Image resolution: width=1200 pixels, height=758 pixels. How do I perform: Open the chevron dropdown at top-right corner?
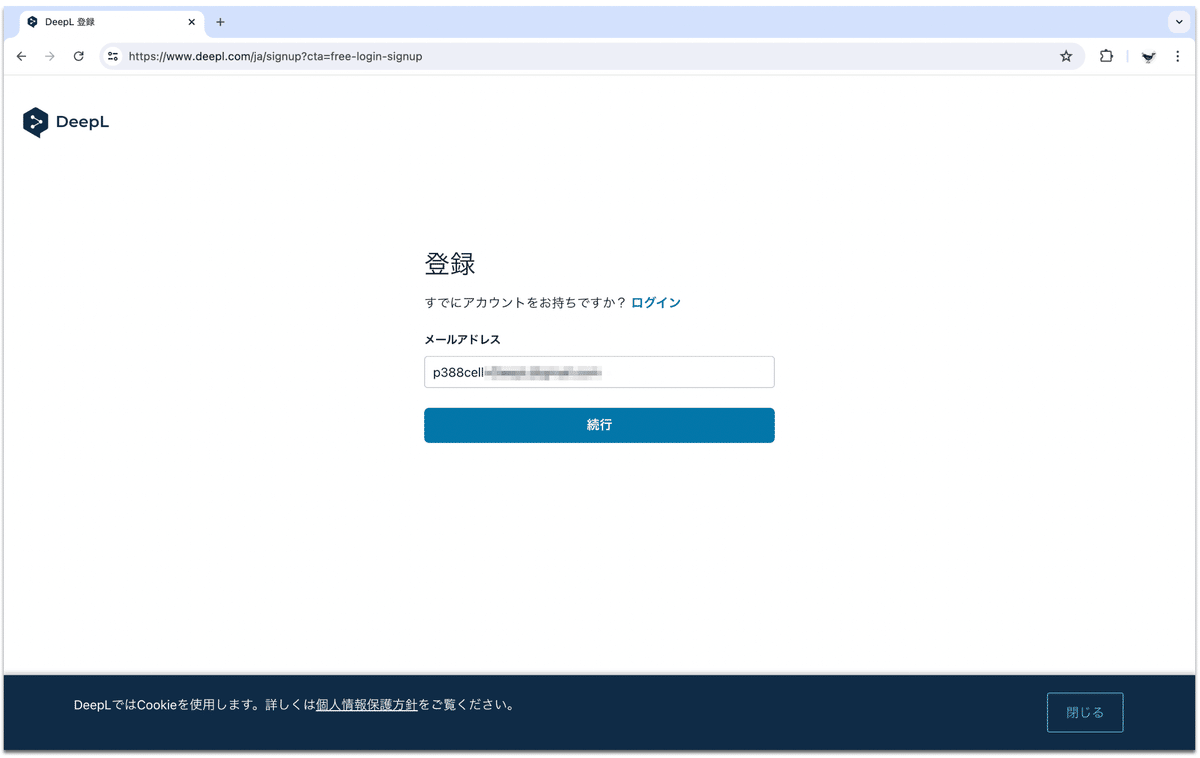(1178, 21)
